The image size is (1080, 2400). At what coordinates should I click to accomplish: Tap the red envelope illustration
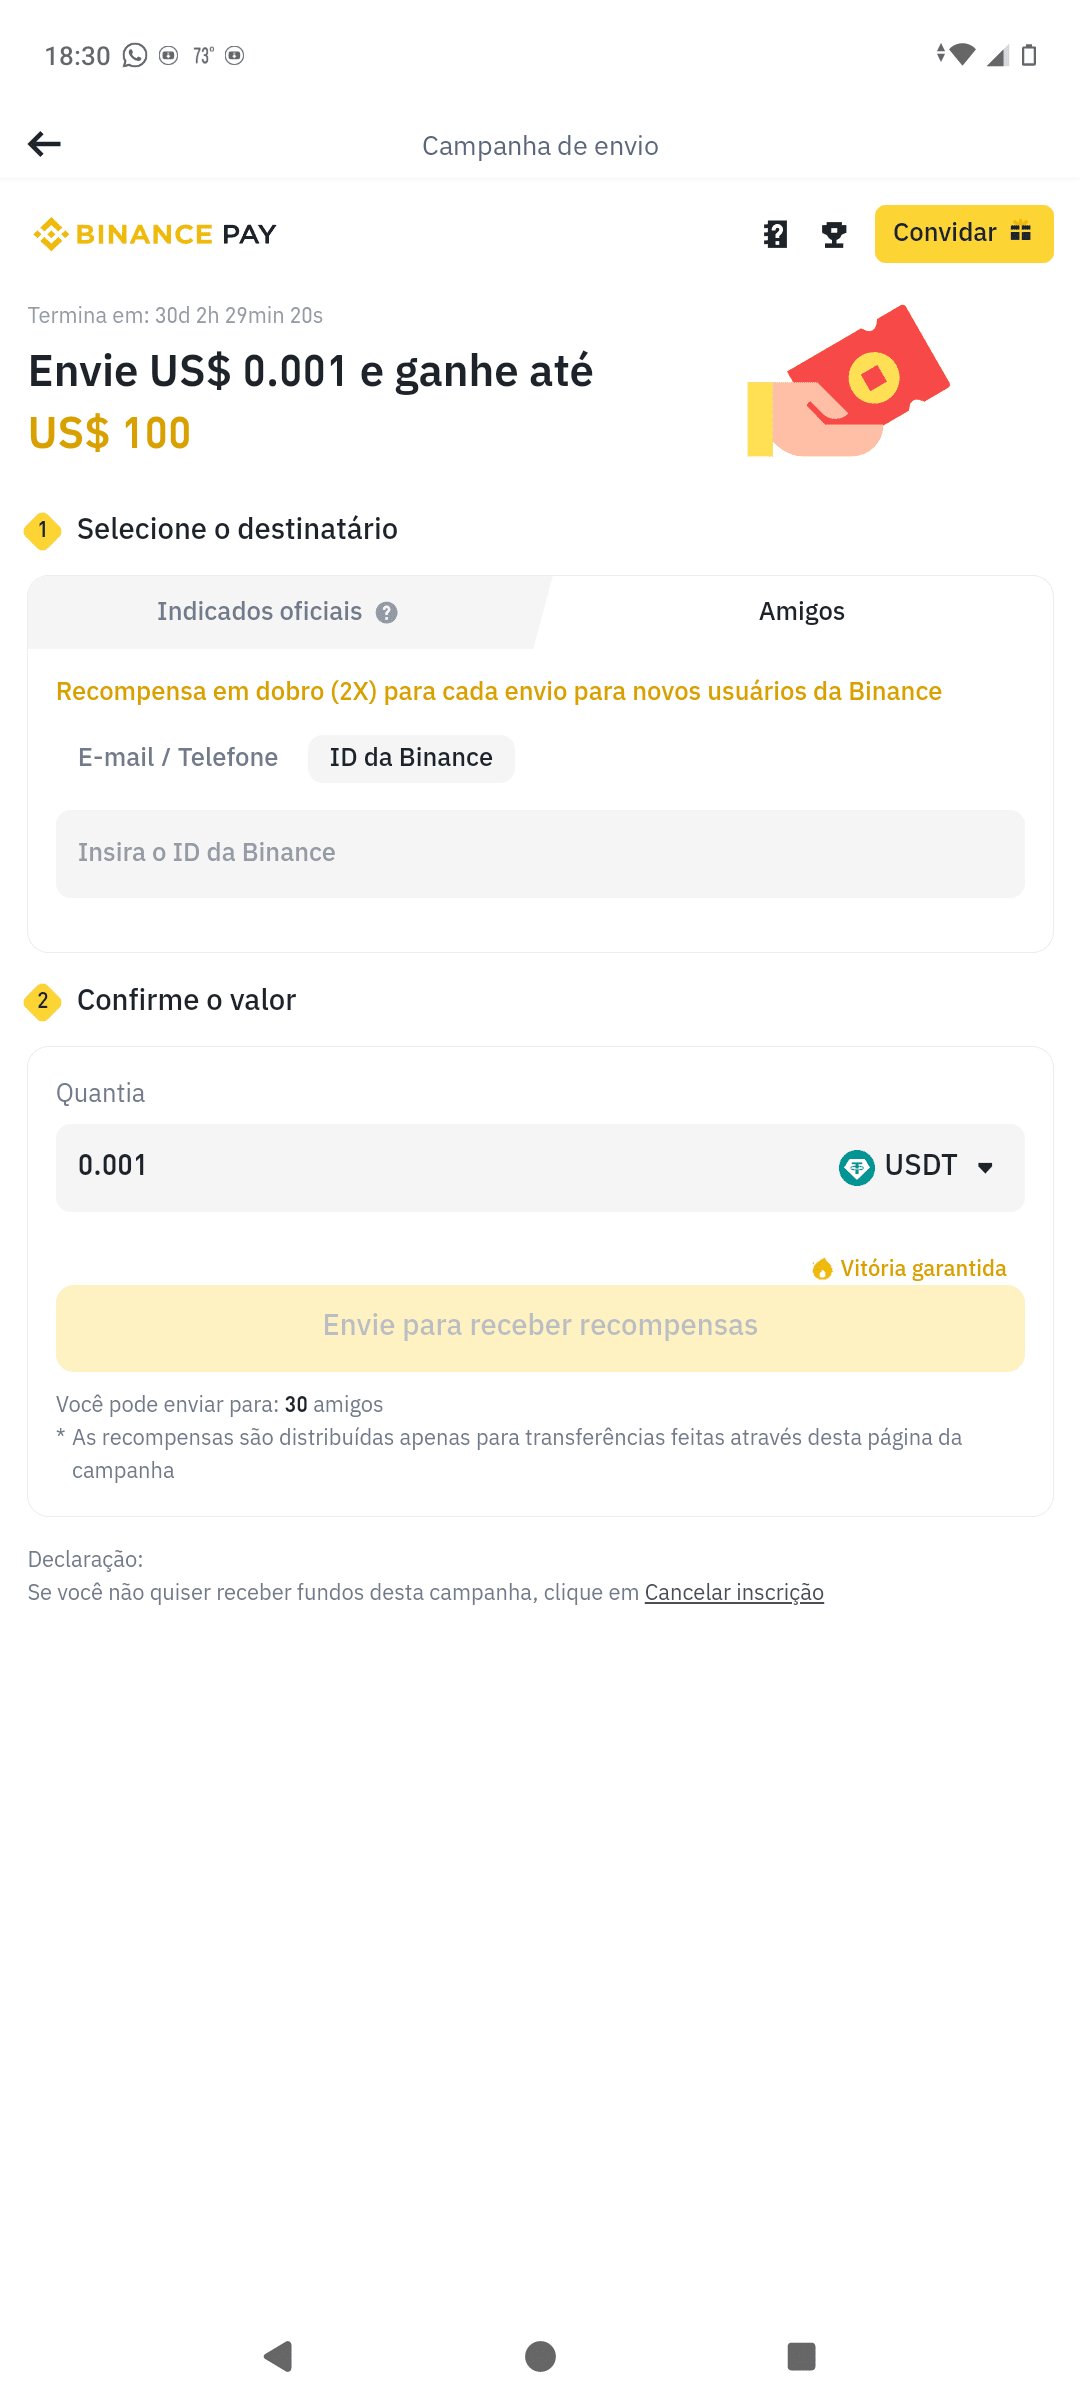click(x=848, y=381)
